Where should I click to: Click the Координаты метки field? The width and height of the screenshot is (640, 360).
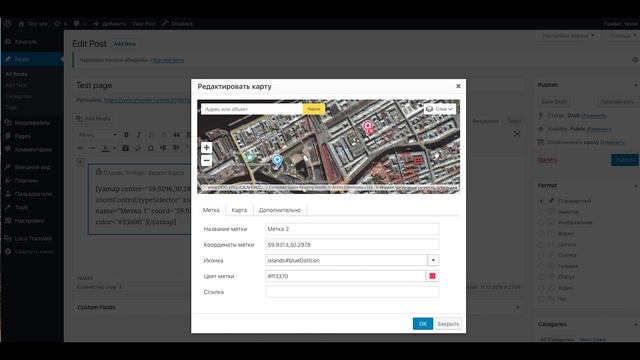352,245
